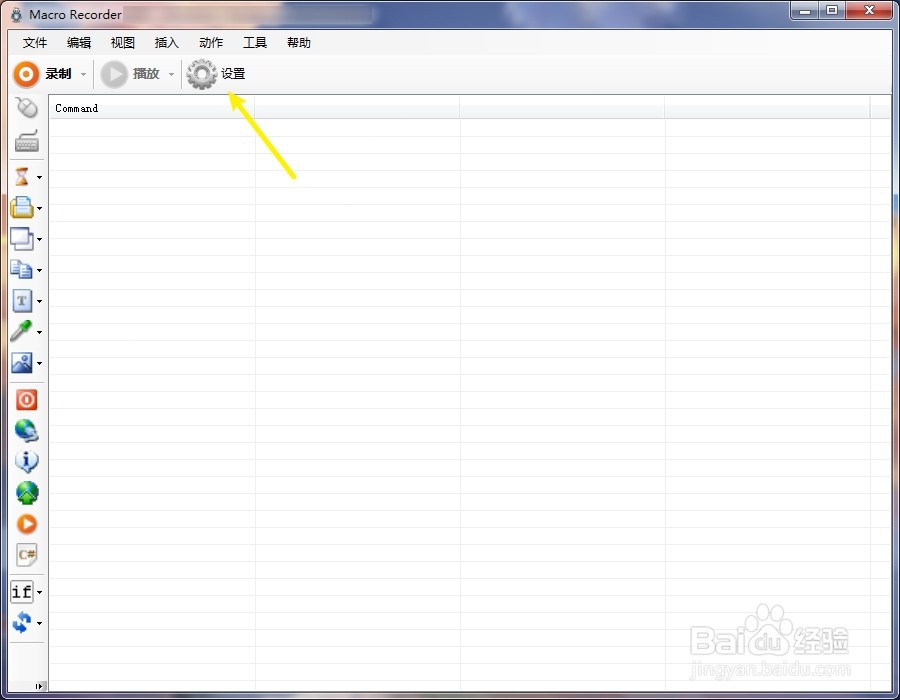The width and height of the screenshot is (900, 700).
Task: Expand the yellow folder icon dropdown arrow
Action: pos(39,208)
